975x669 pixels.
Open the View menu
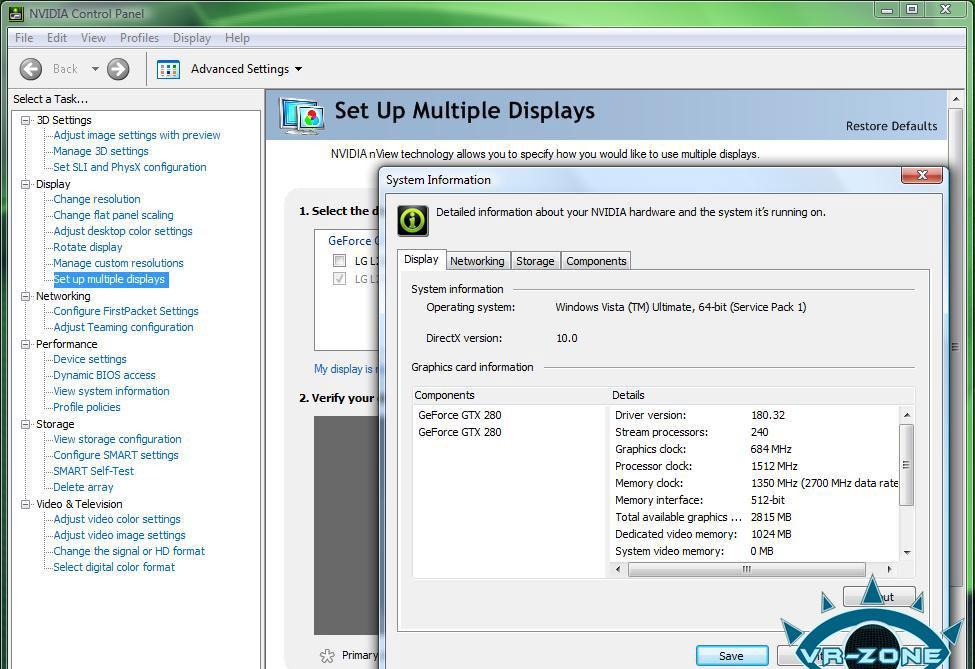coord(93,38)
